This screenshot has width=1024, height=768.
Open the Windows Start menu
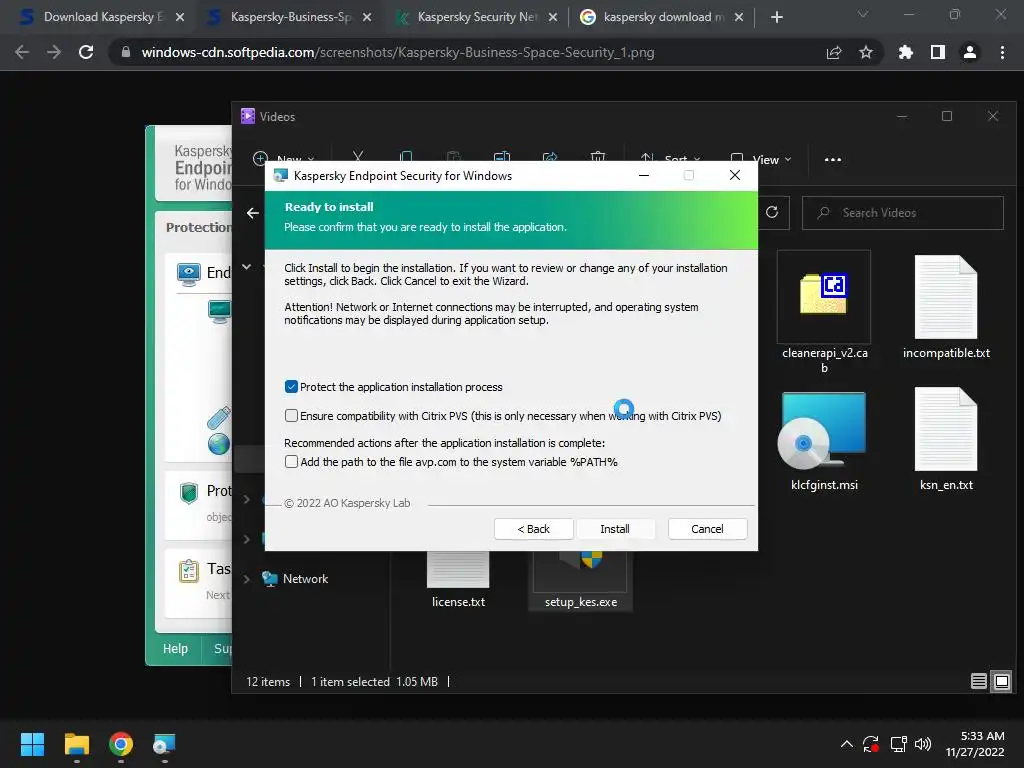click(32, 744)
